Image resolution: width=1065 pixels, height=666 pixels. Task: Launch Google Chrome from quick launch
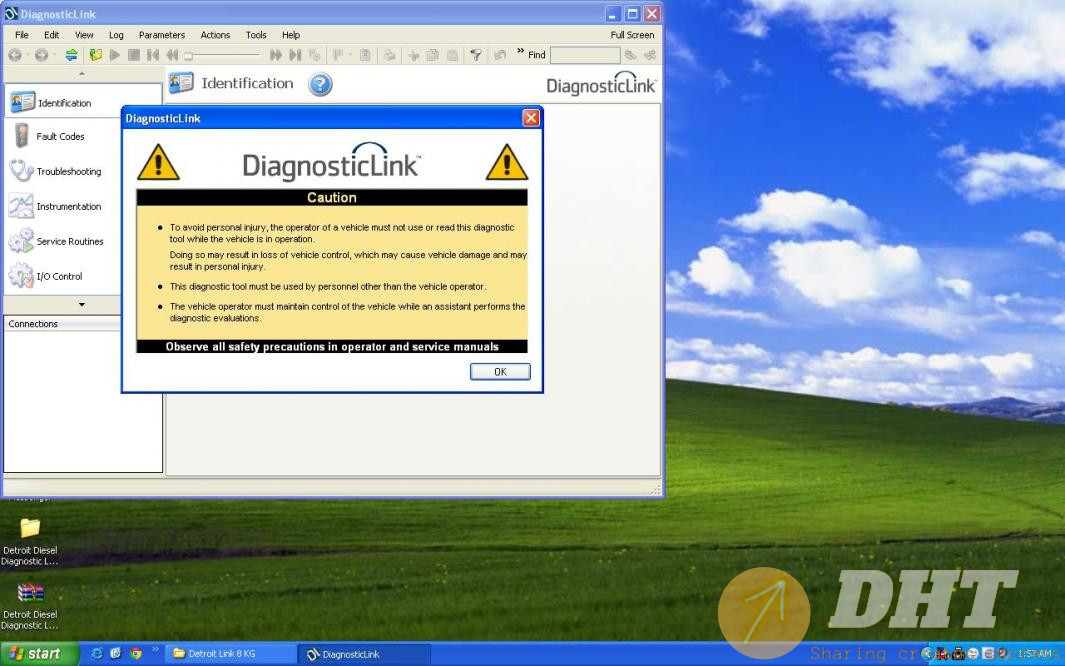[x=135, y=654]
